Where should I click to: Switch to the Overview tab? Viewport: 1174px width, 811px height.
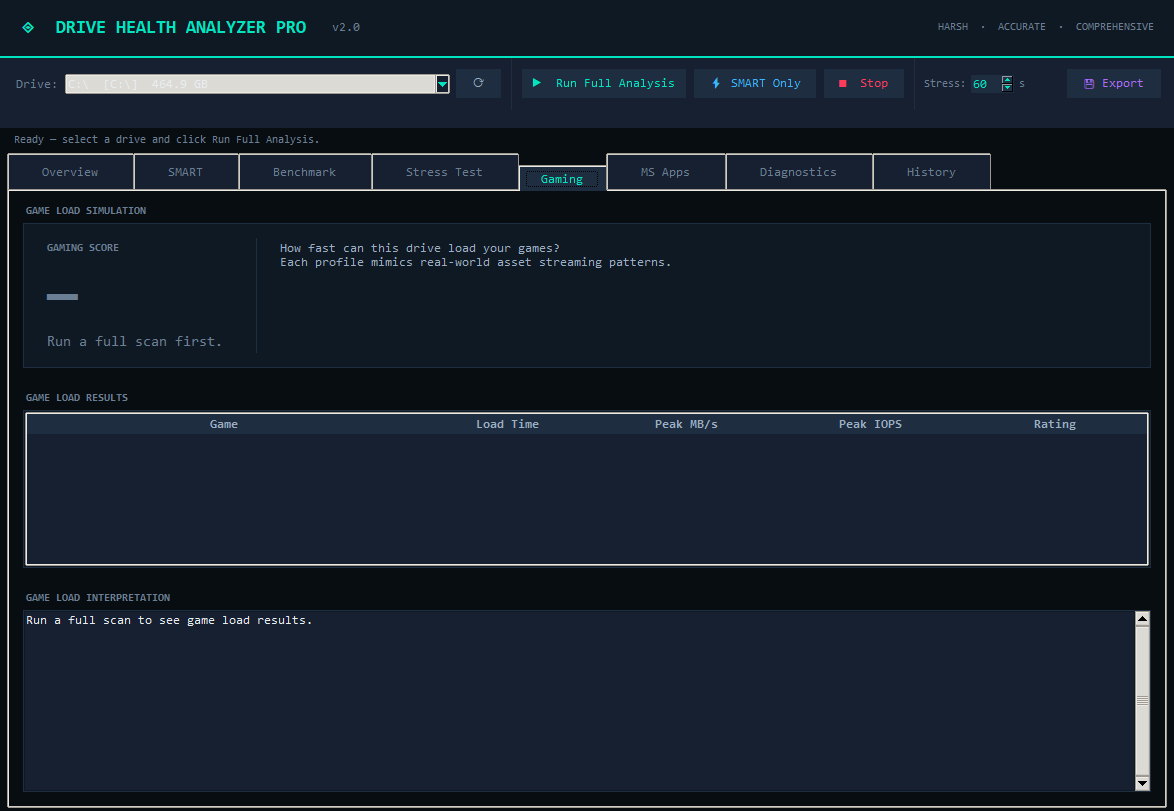[70, 172]
